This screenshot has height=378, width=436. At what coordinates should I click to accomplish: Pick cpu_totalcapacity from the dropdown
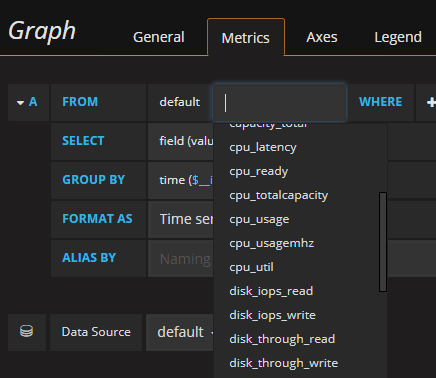279,195
